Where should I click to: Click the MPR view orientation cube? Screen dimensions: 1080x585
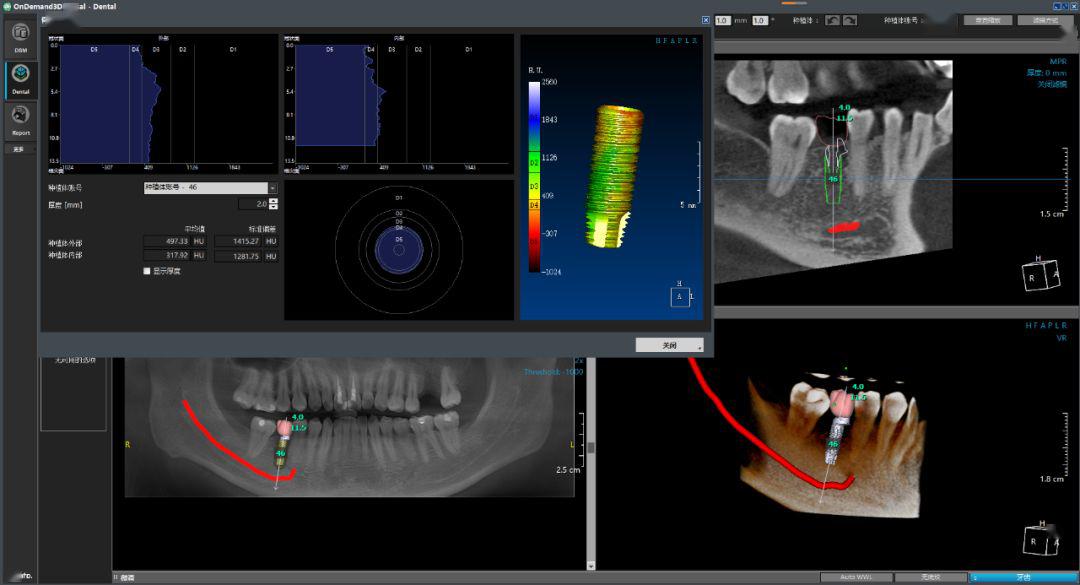pyautogui.click(x=1040, y=275)
